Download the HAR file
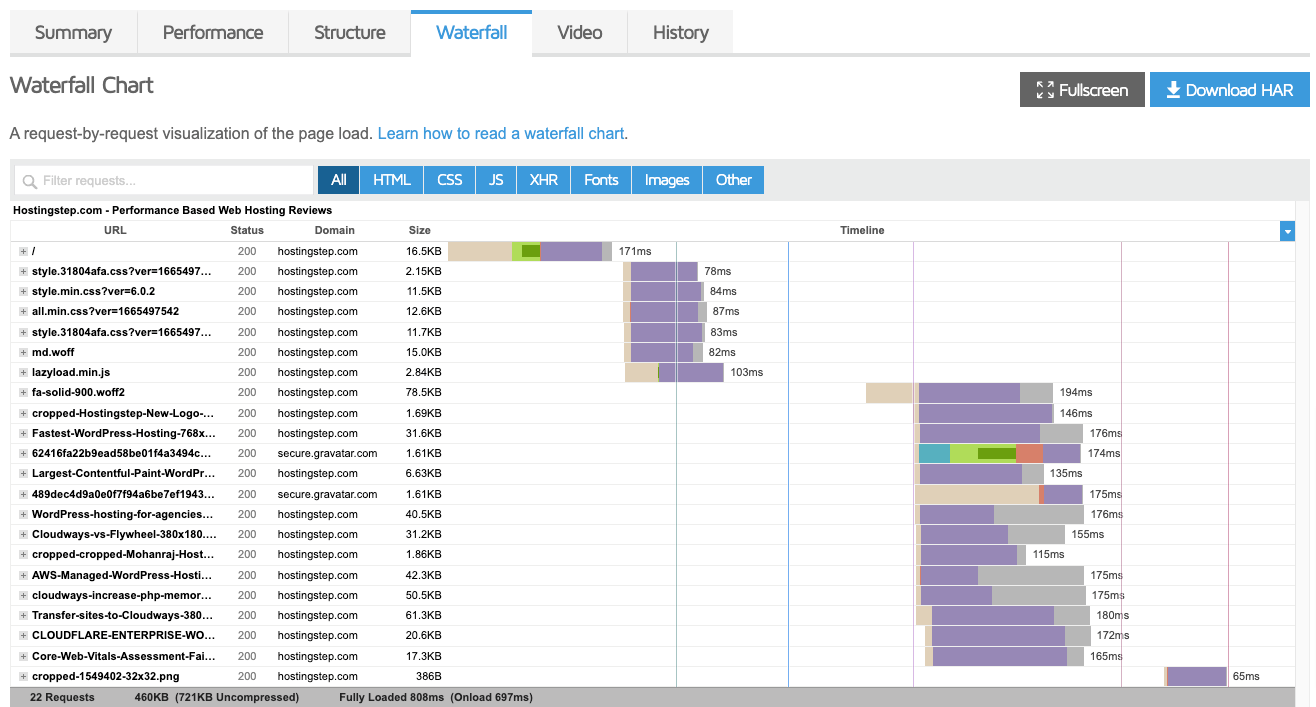 click(1229, 89)
